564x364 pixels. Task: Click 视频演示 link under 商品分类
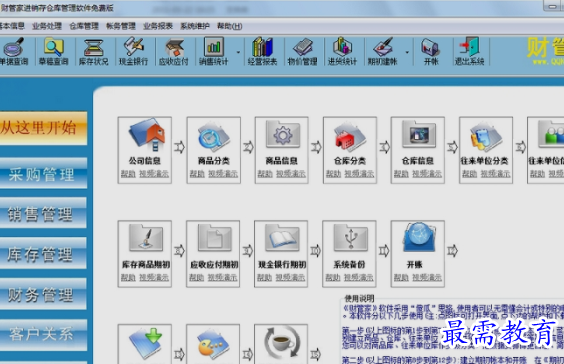click(223, 174)
